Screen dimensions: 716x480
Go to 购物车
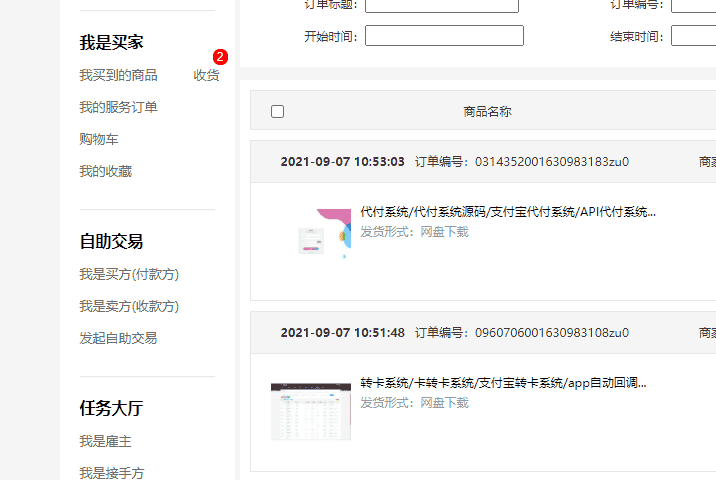99,139
